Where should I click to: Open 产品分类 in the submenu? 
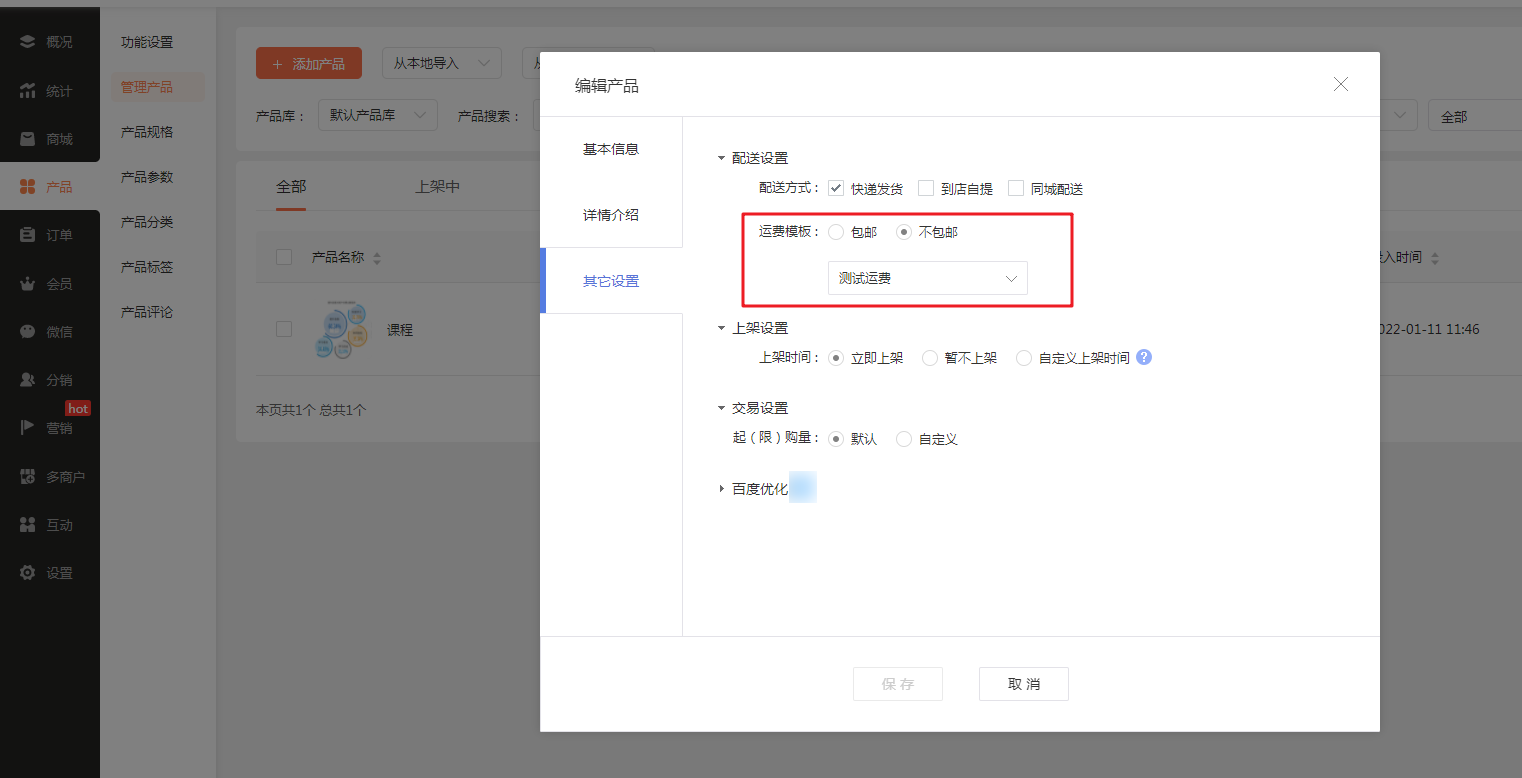[147, 222]
